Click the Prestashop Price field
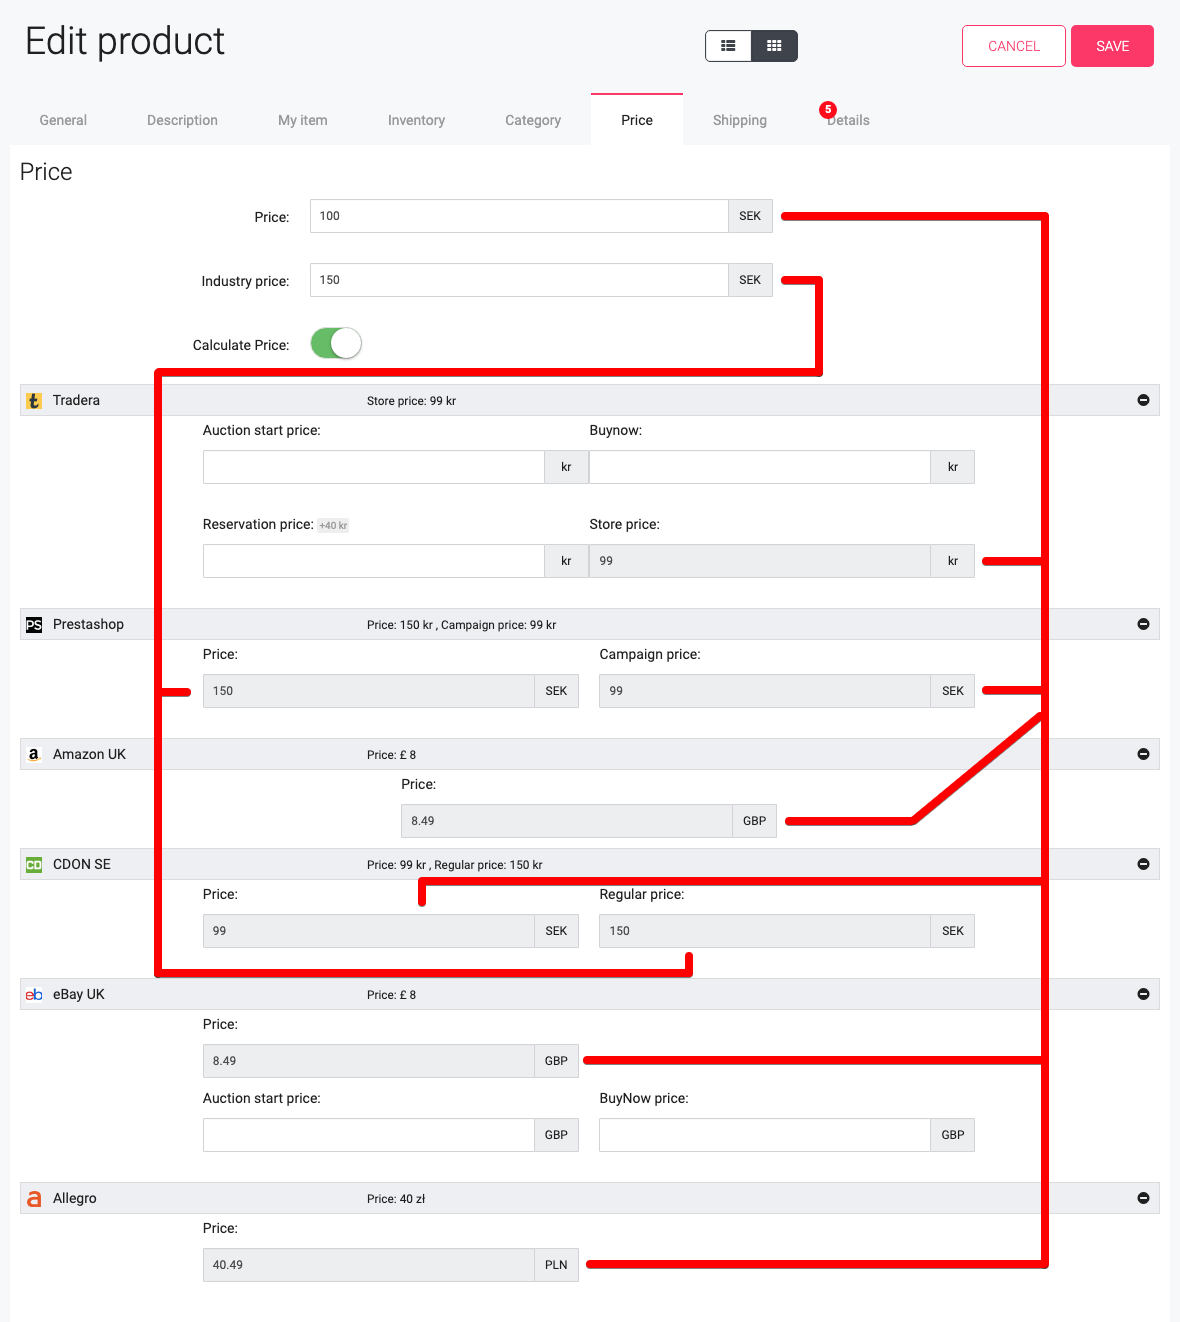The width and height of the screenshot is (1180, 1322). click(x=369, y=691)
